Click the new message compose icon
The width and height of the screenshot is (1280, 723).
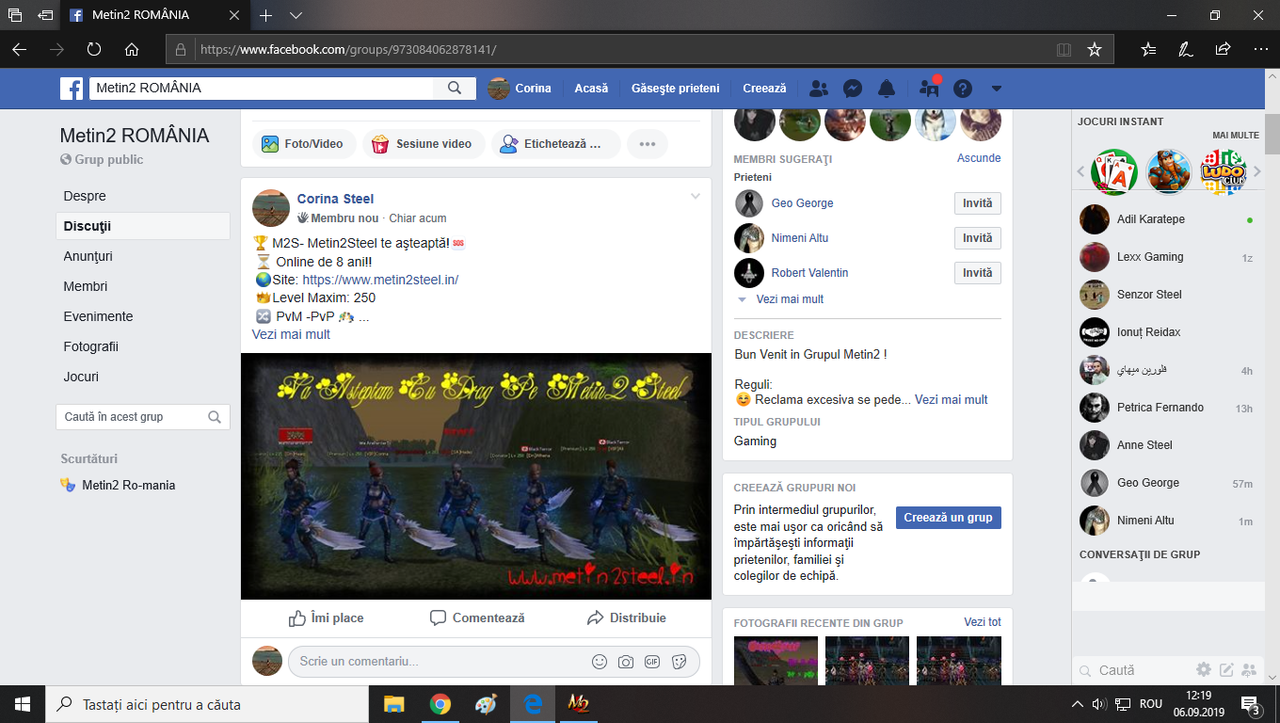[1226, 669]
